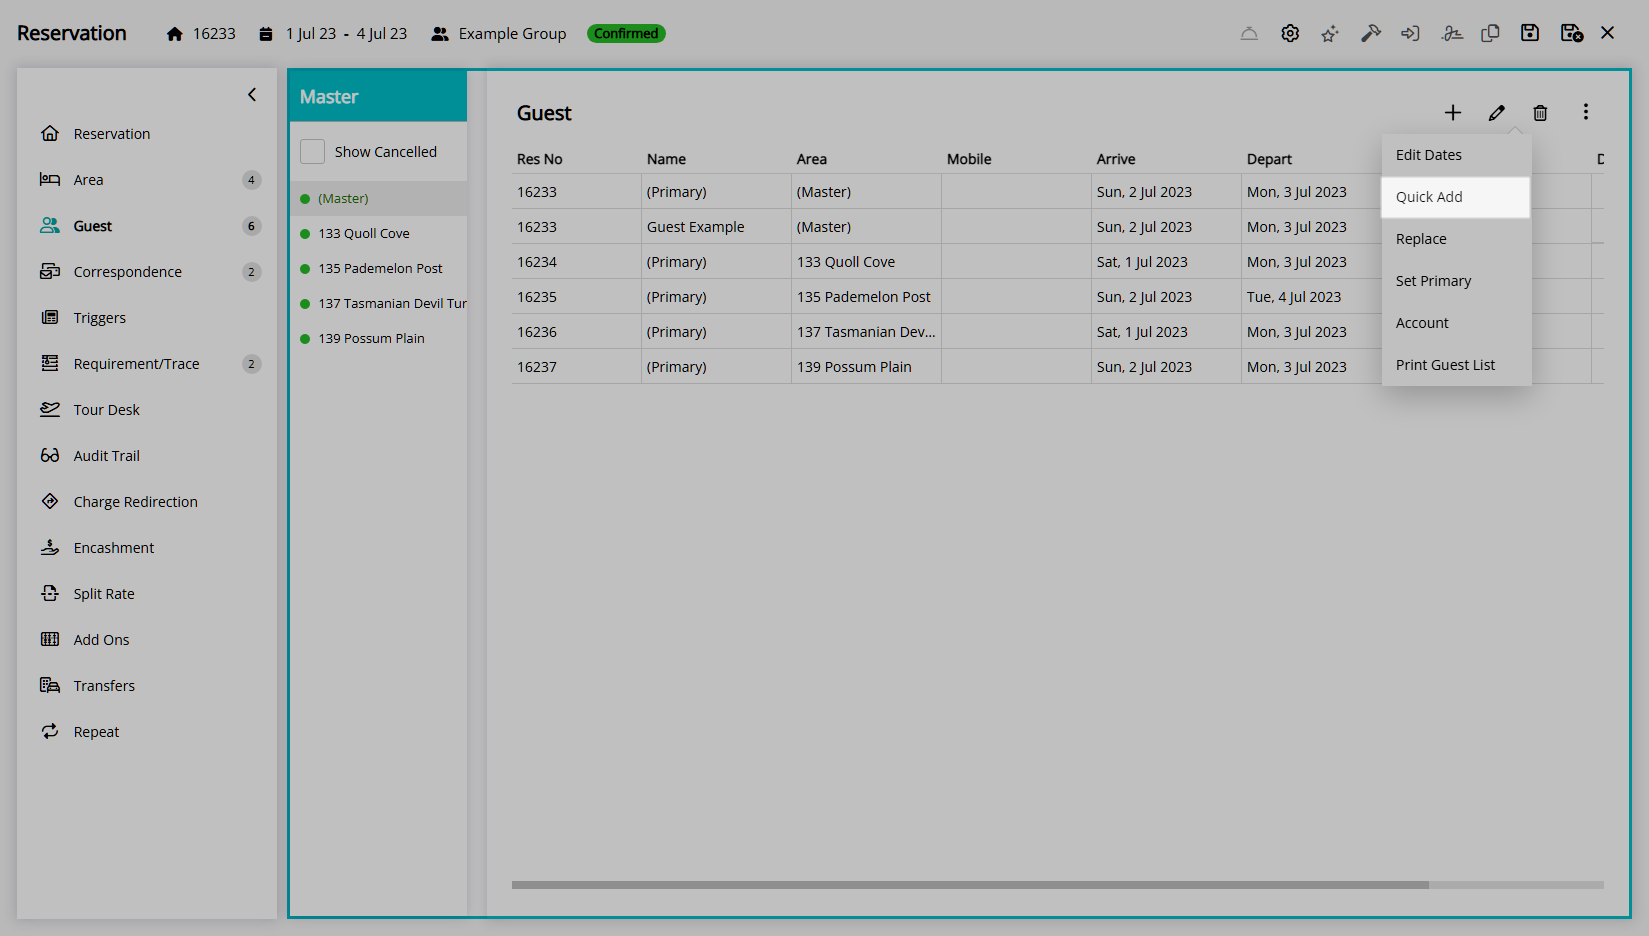This screenshot has width=1649, height=936.
Task: Choose Account from the menu
Action: (1456, 323)
